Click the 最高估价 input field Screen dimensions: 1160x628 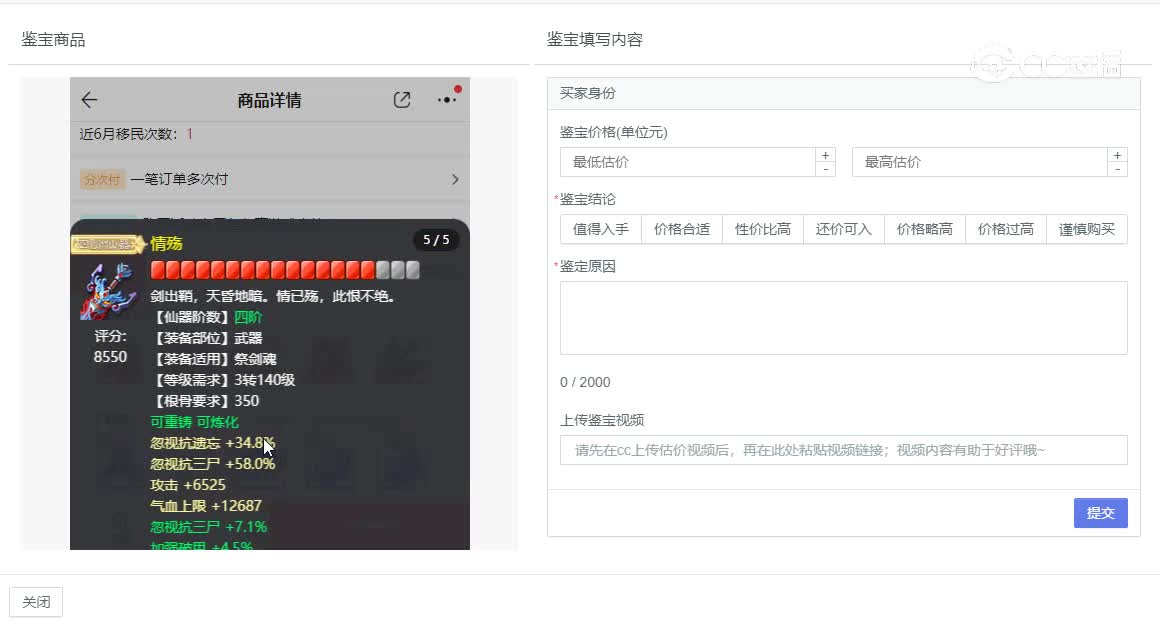tap(979, 162)
